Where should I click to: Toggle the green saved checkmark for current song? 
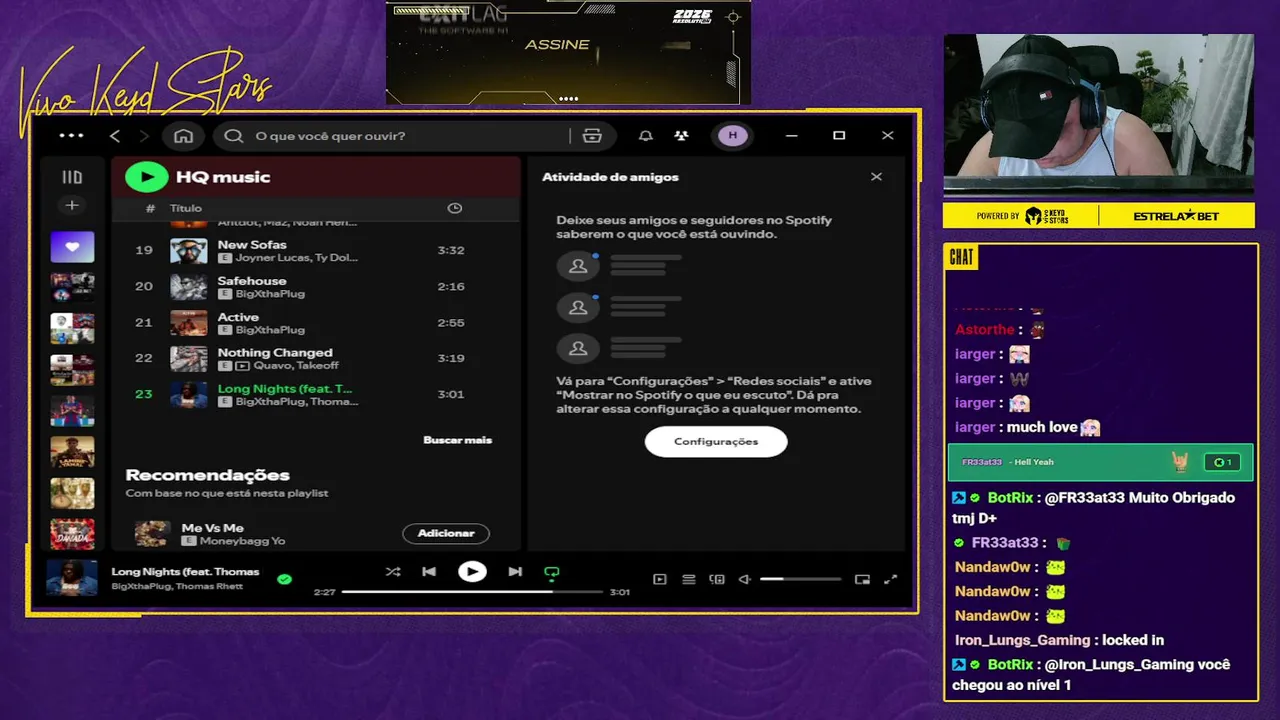tap(284, 579)
